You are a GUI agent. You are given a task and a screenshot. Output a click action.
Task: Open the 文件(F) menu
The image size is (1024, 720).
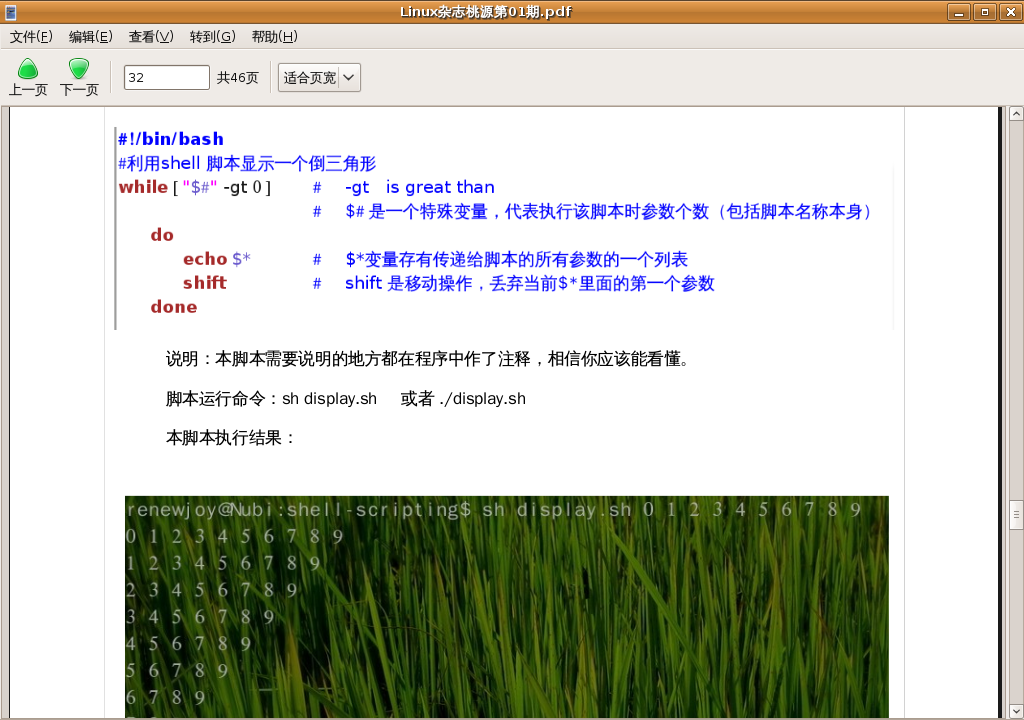tap(31, 37)
